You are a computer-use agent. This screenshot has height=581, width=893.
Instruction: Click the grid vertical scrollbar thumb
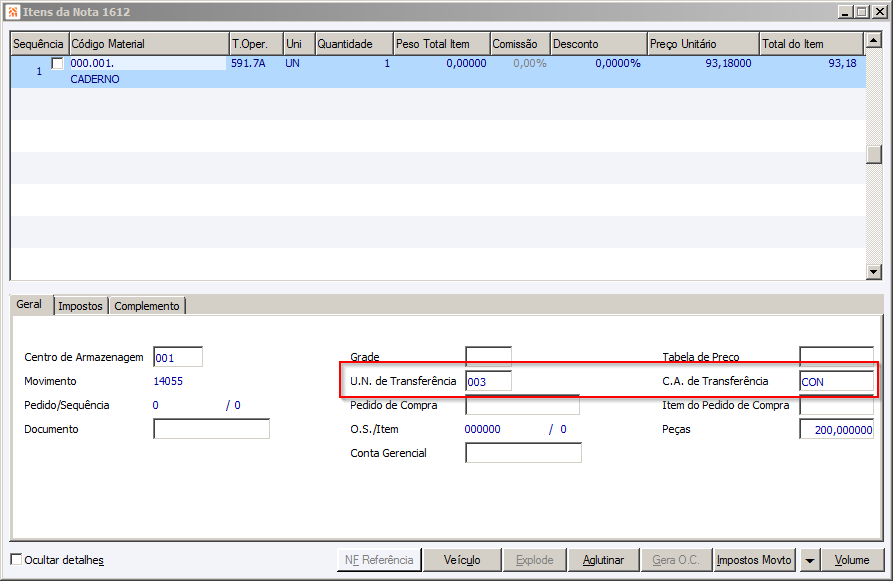[874, 154]
